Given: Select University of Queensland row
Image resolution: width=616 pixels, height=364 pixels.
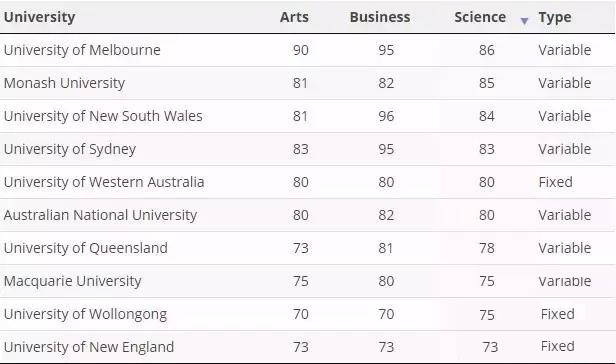Looking at the screenshot, I should [x=307, y=248].
